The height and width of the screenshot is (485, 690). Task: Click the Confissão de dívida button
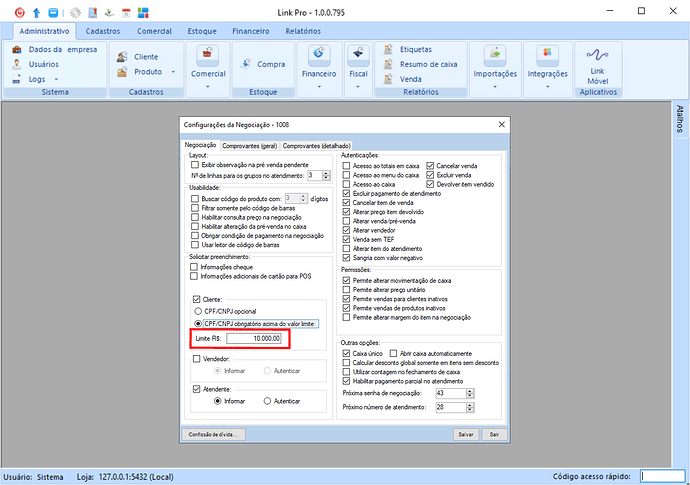(x=213, y=434)
